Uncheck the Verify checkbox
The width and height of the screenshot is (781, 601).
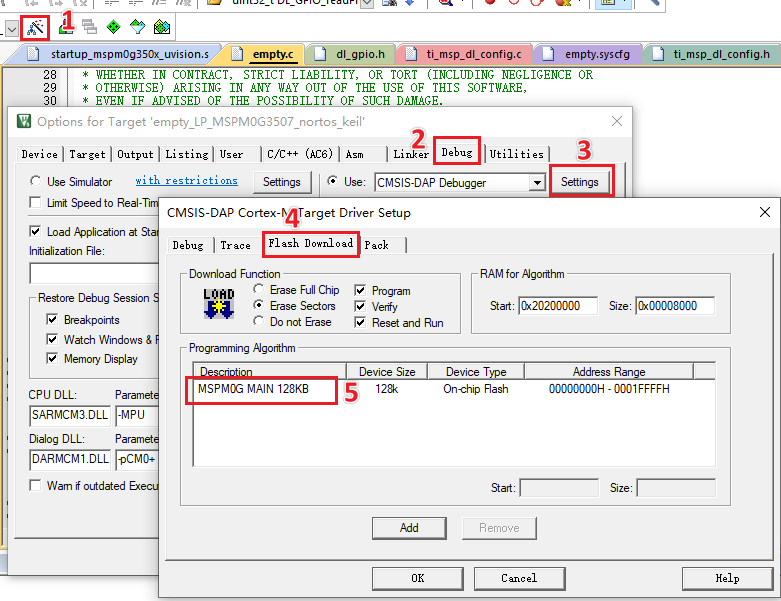360,306
